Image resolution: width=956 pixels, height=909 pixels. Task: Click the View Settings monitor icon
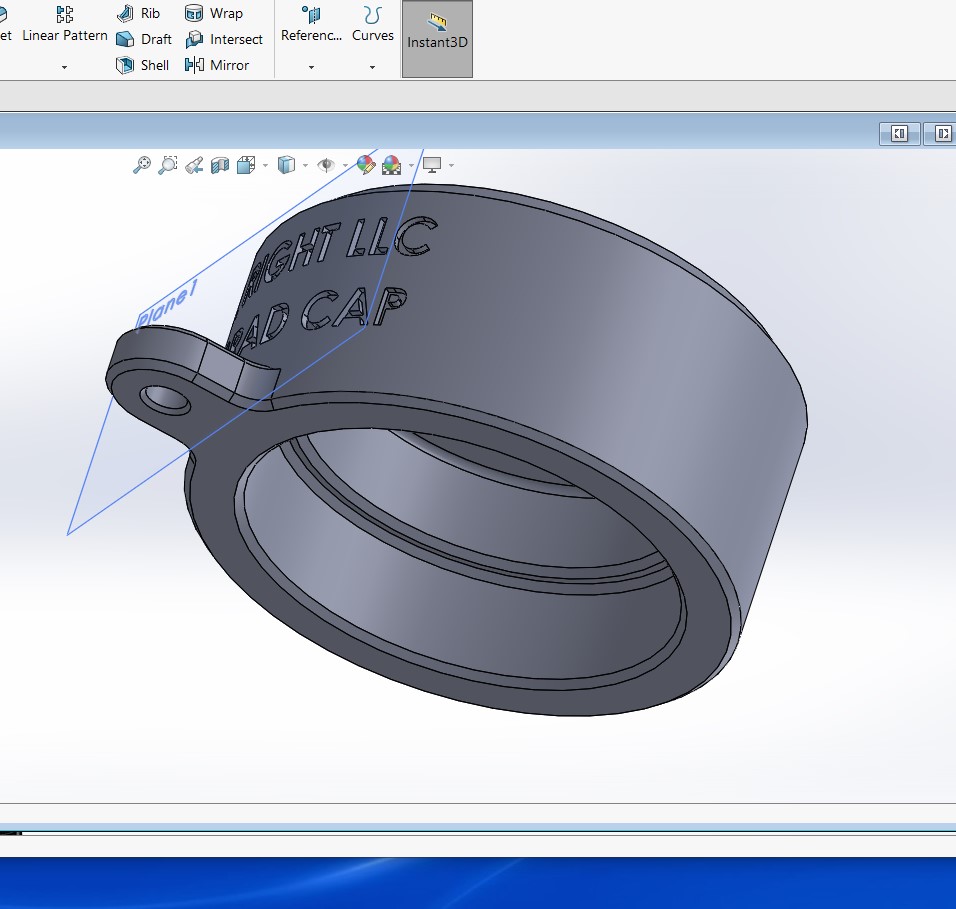tap(432, 165)
